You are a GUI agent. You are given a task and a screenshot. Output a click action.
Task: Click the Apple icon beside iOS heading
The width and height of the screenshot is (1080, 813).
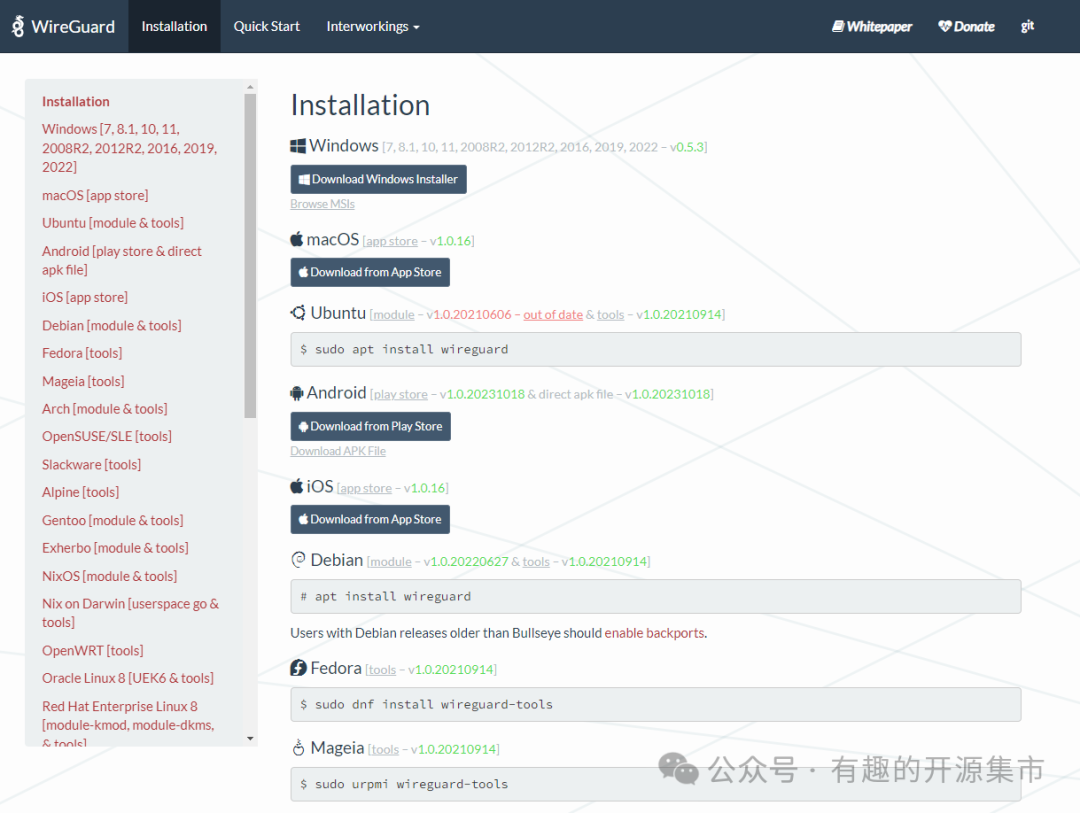tap(297, 486)
